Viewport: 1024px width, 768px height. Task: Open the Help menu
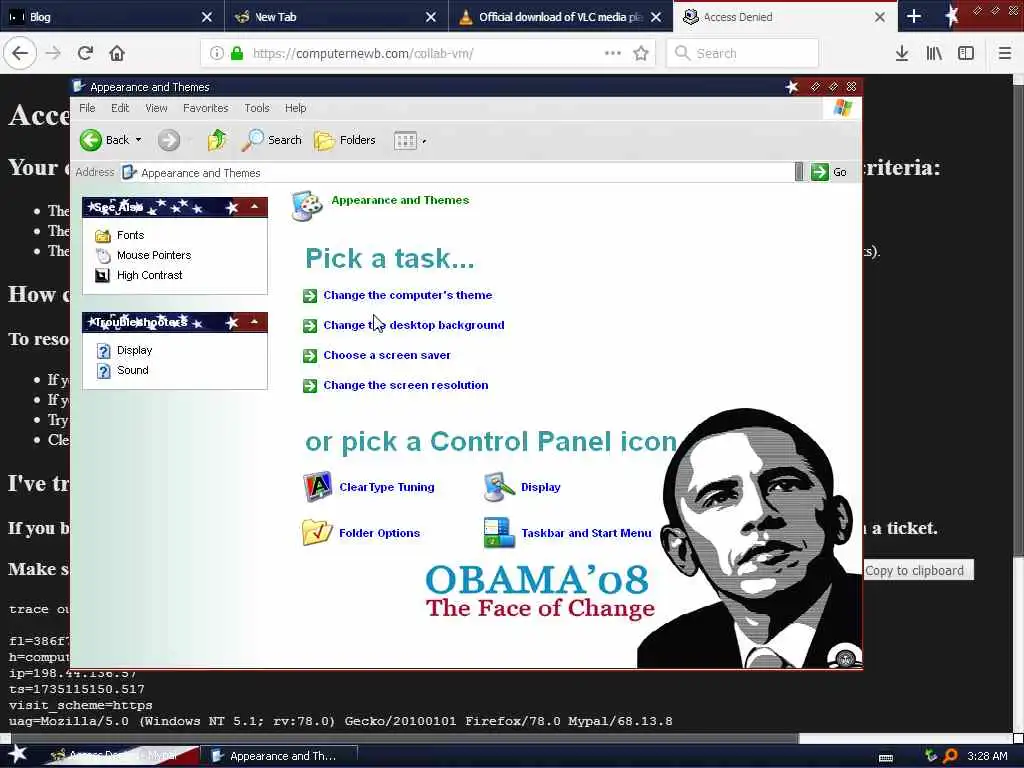[x=295, y=108]
